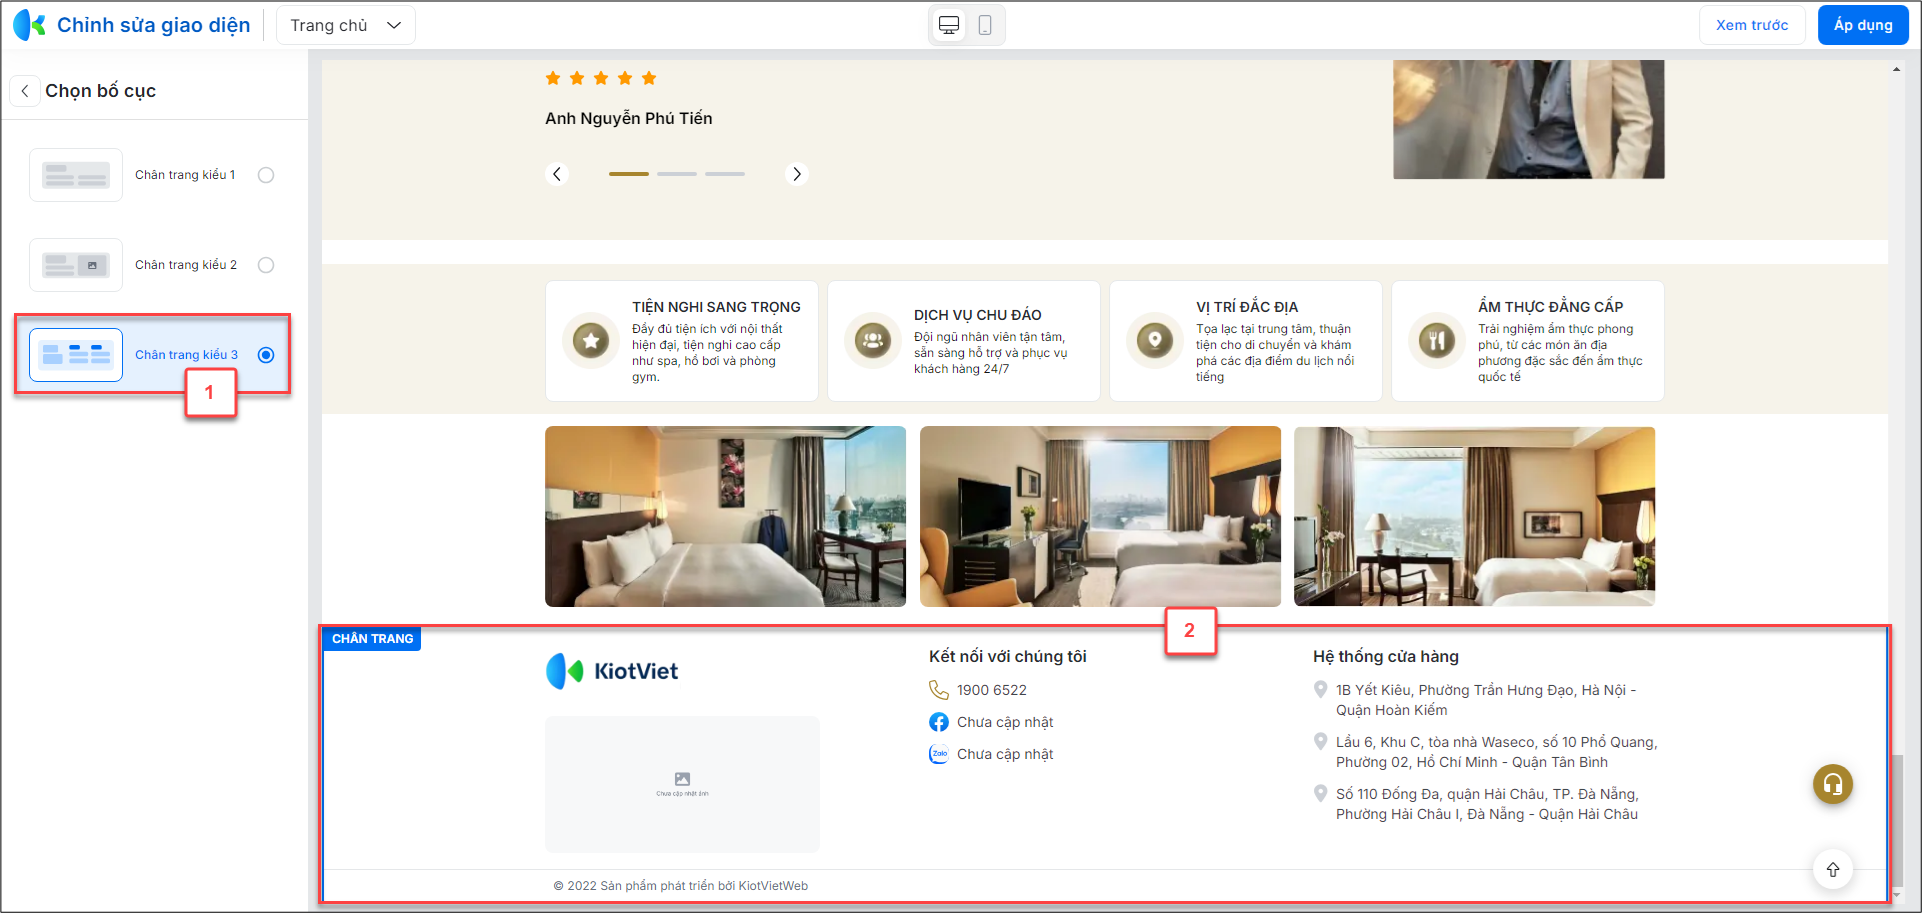
Task: Click the phone icon next to 1900 6522
Action: pos(938,690)
